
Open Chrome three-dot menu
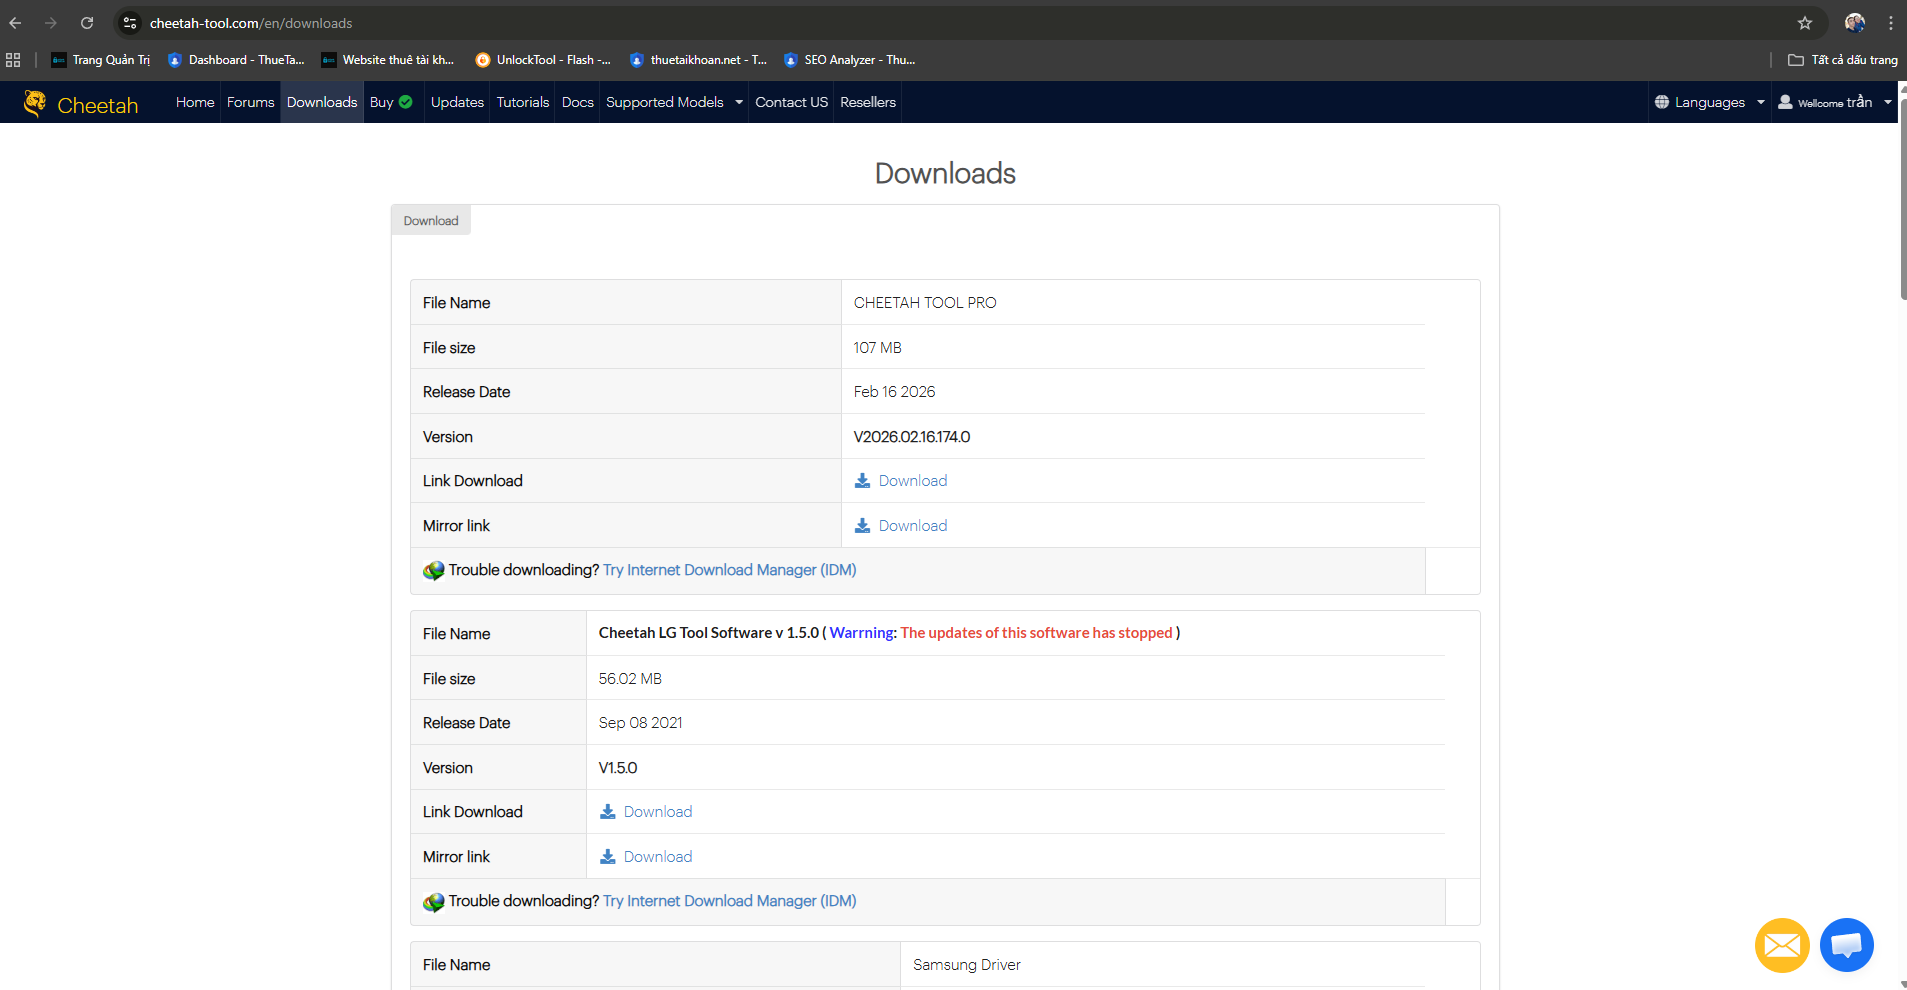1890,23
